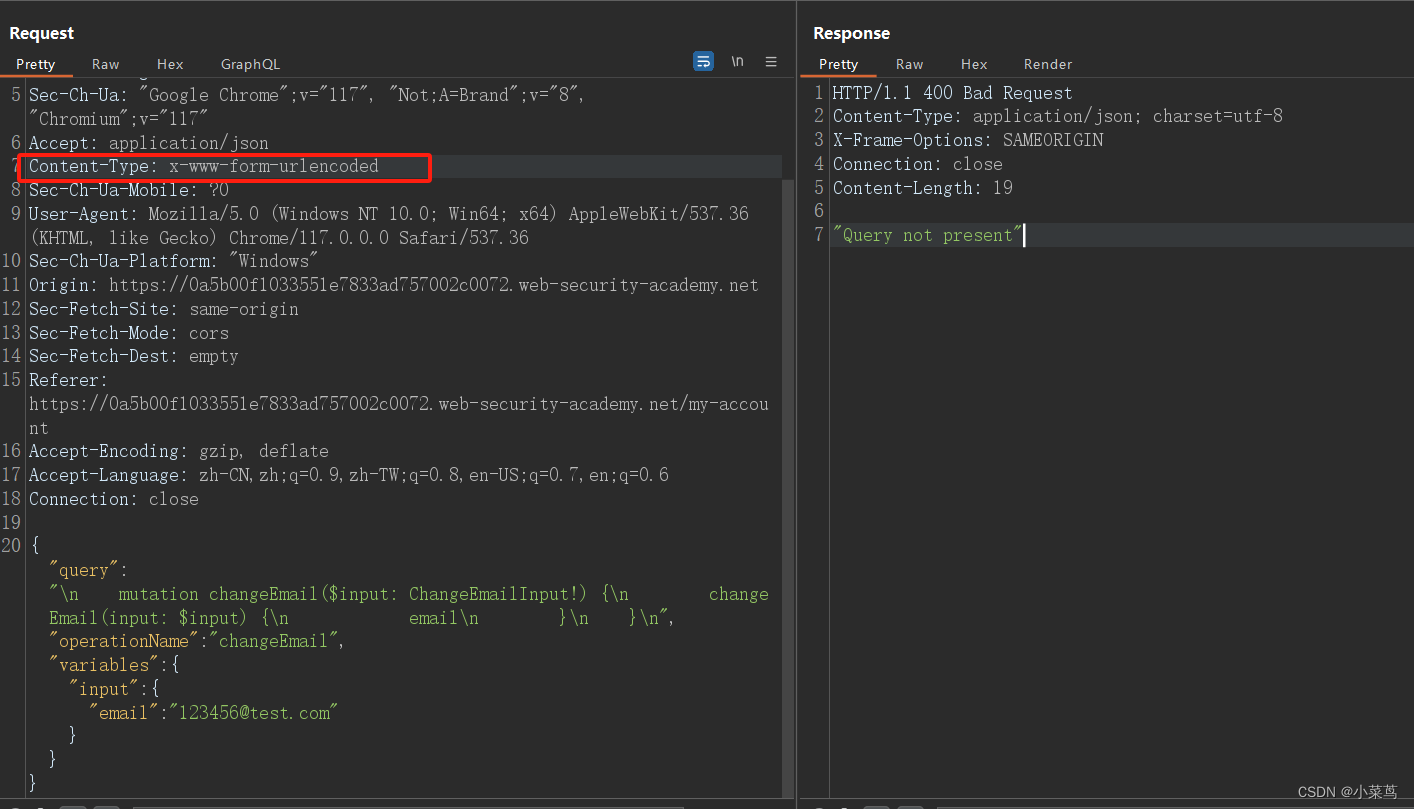The width and height of the screenshot is (1414, 809).
Task: Click the "query": key in JSON body
Action: (x=88, y=570)
